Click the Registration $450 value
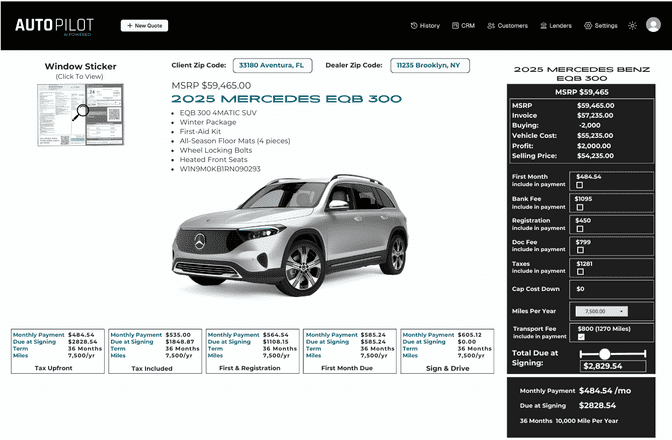672x440 pixels. (x=583, y=220)
